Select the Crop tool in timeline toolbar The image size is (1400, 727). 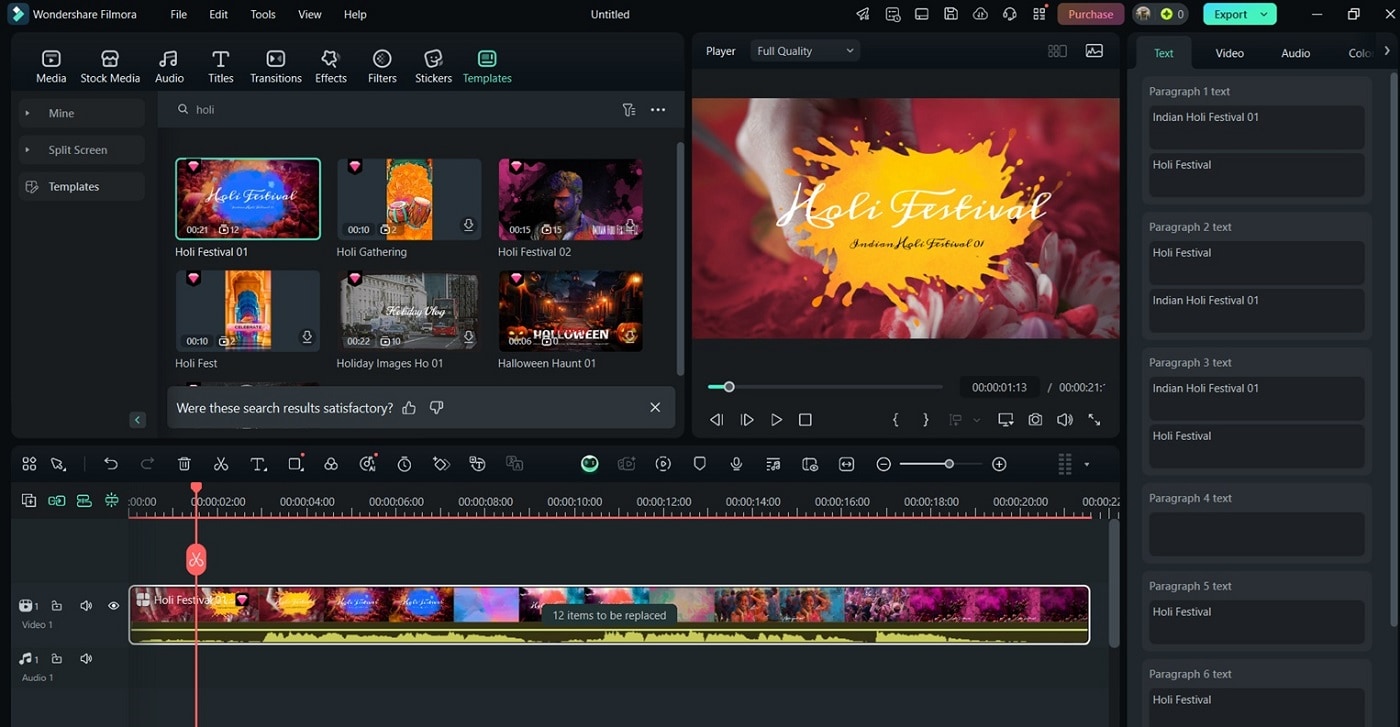pos(295,464)
